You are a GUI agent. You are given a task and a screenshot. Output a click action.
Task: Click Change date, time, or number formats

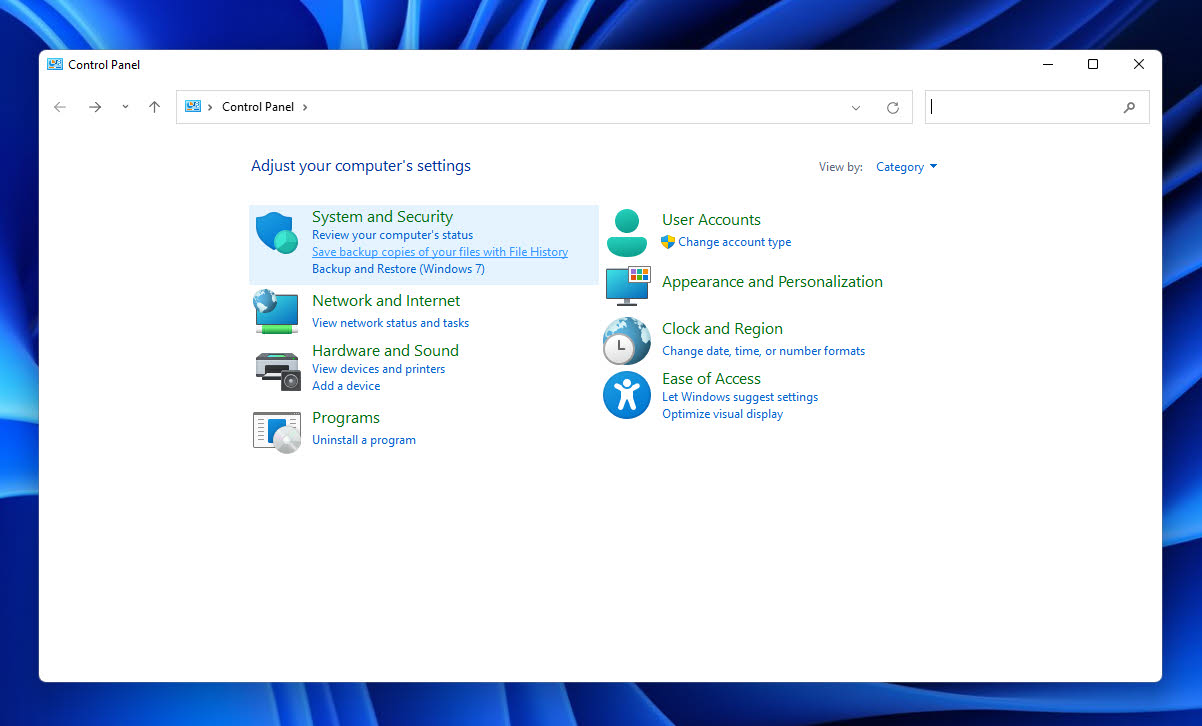click(763, 351)
